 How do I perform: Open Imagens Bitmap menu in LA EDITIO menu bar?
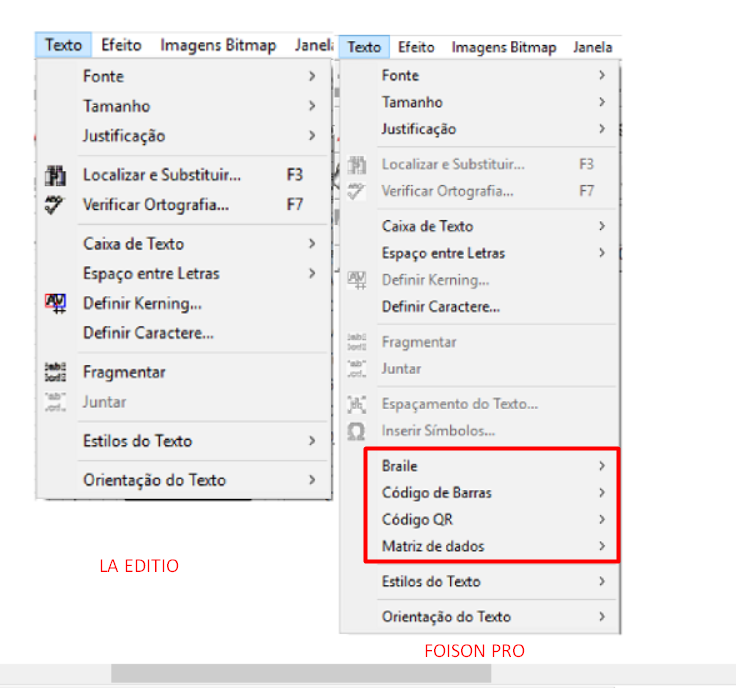218,45
